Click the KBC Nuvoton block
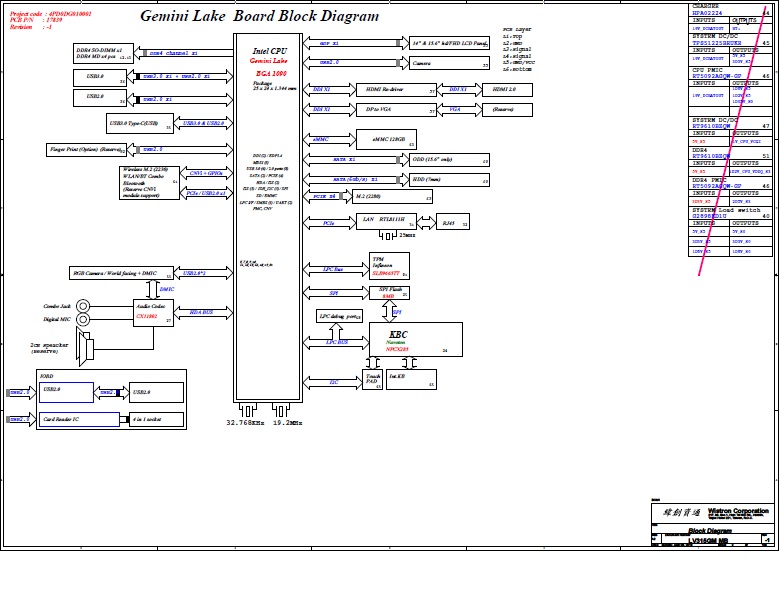The width and height of the screenshot is (779, 601). pyautogui.click(x=416, y=339)
